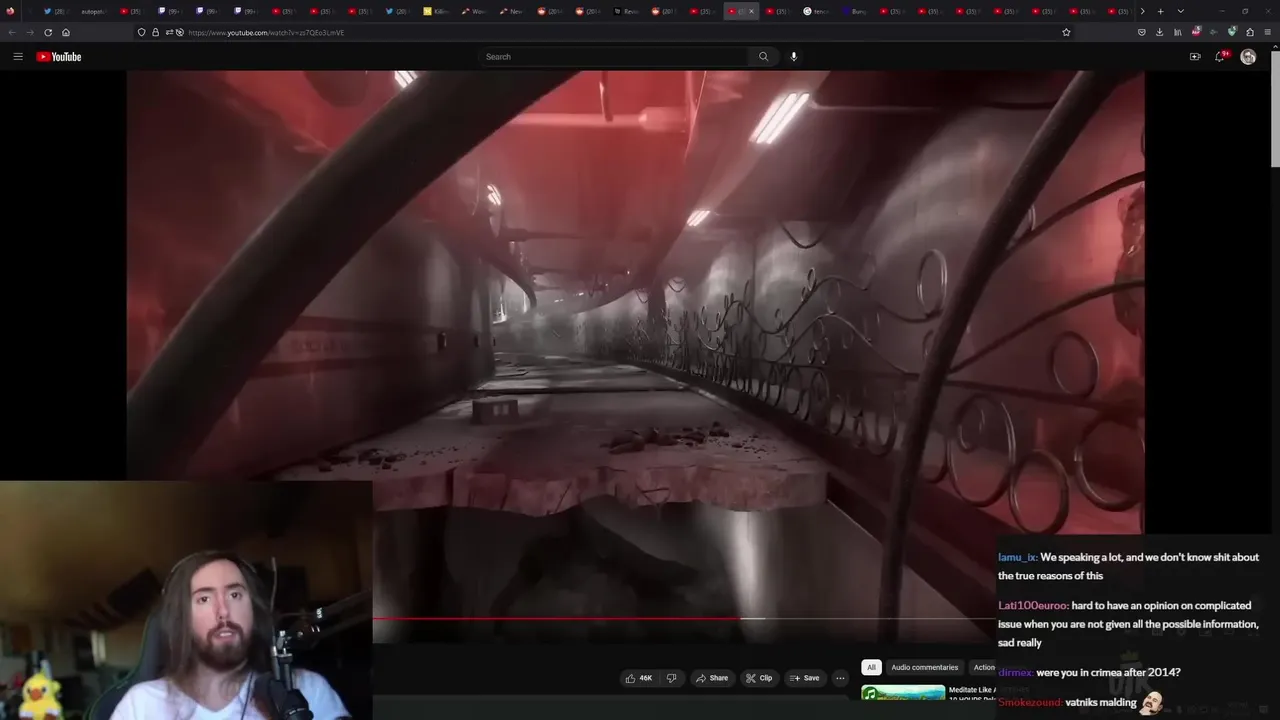Open a new browser tab

pyautogui.click(x=1160, y=11)
